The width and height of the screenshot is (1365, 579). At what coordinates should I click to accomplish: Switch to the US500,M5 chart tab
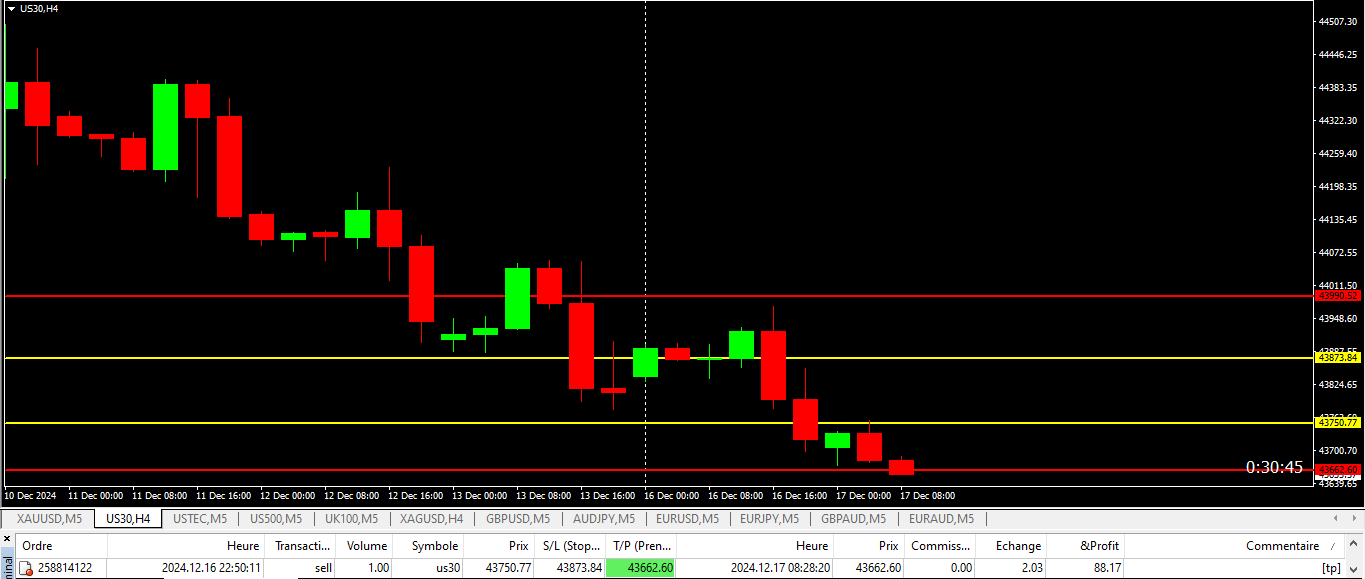tap(275, 518)
